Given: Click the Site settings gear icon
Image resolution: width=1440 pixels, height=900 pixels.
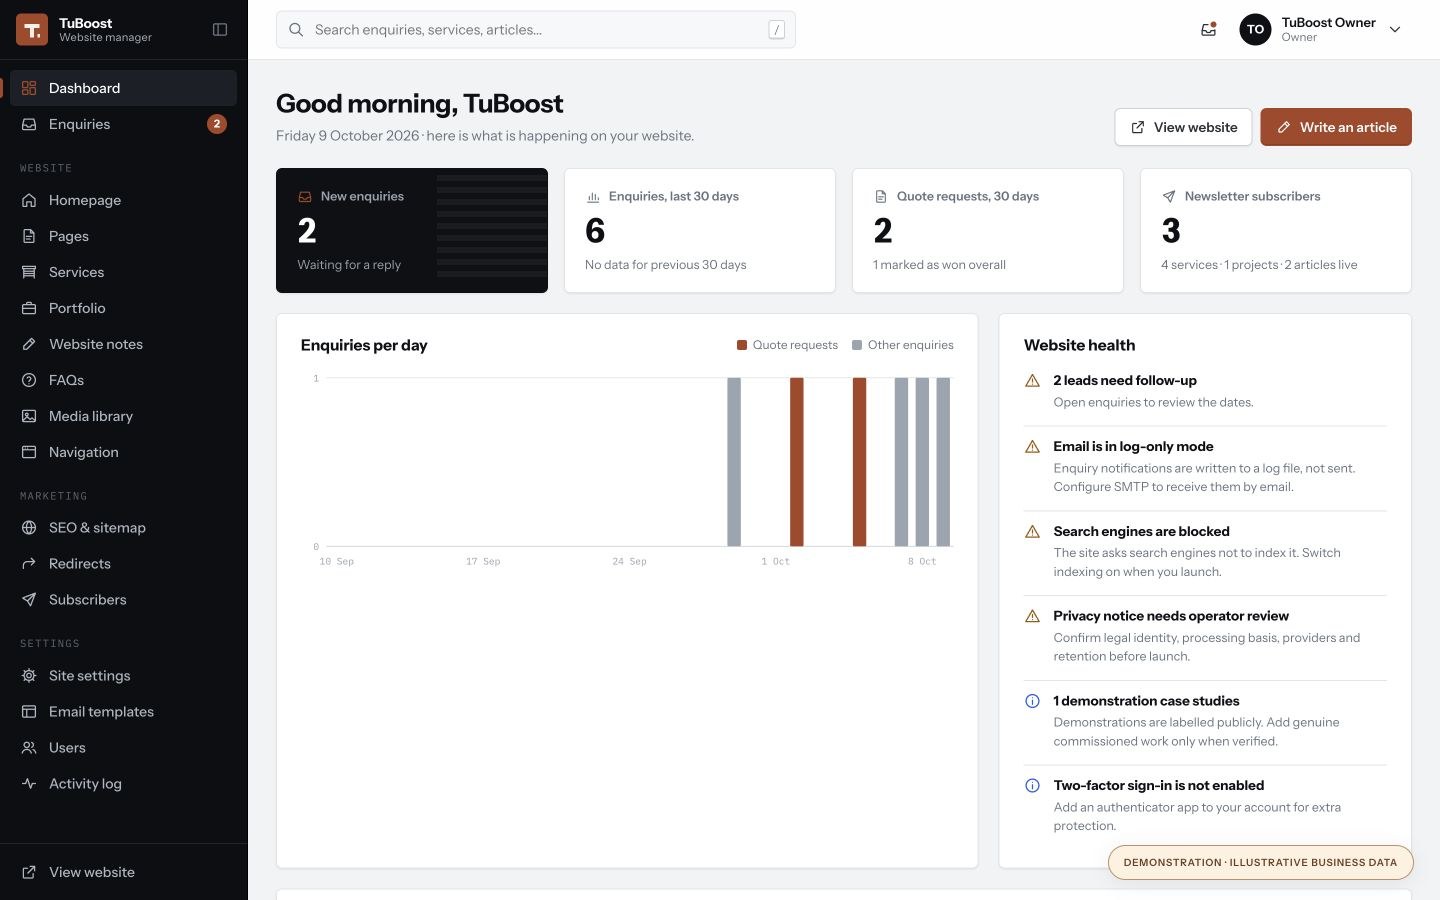Looking at the screenshot, I should [29, 676].
